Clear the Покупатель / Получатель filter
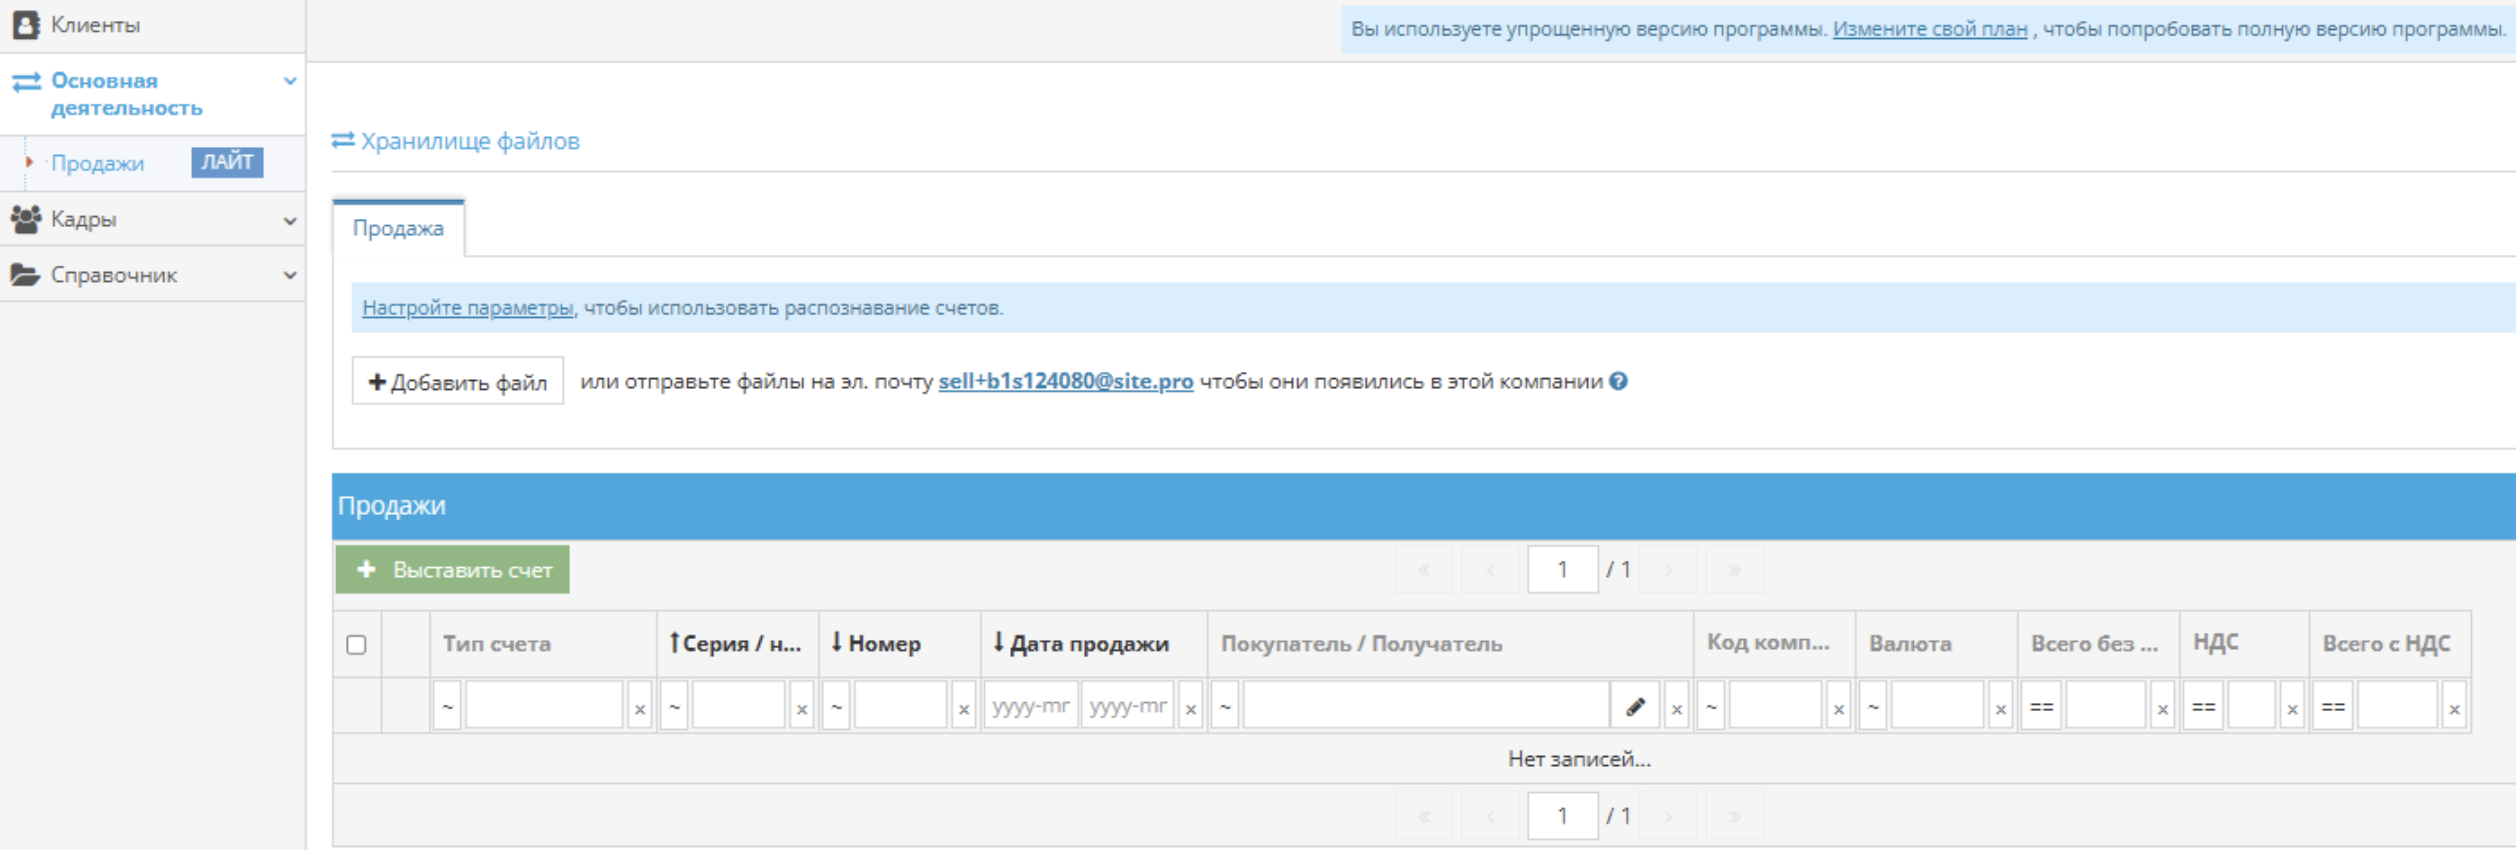 [1677, 708]
